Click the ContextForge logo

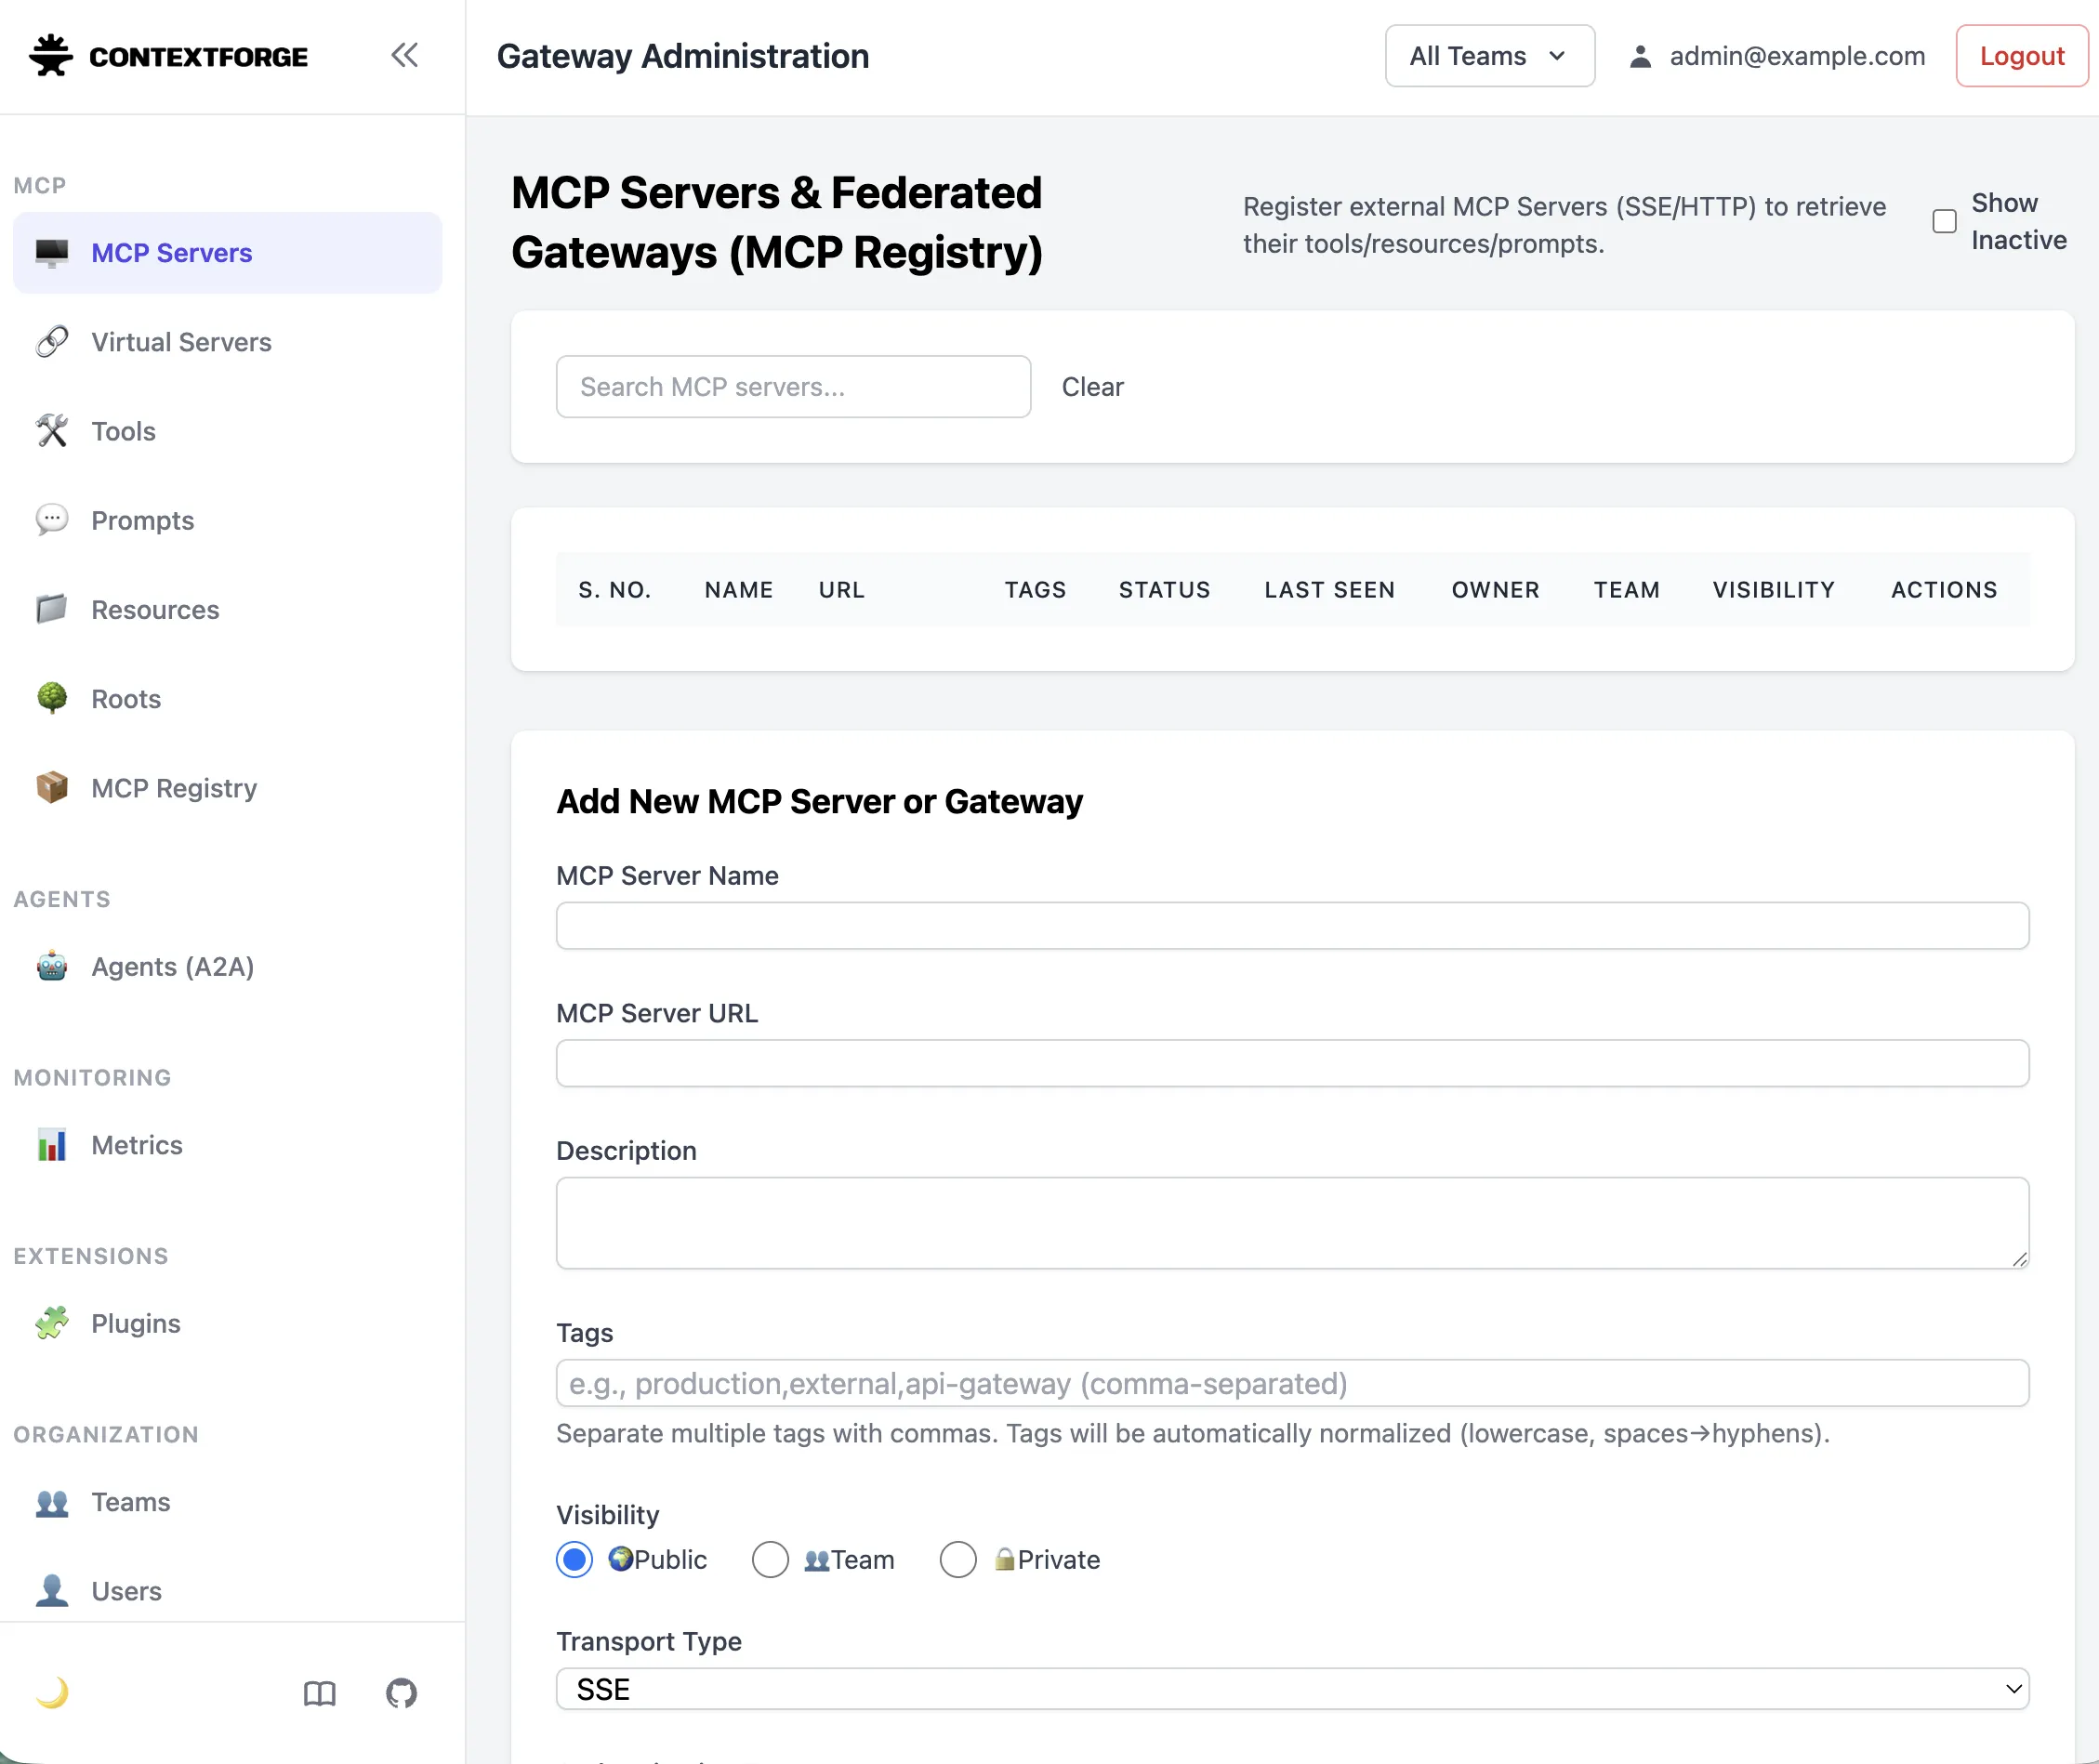(x=168, y=56)
